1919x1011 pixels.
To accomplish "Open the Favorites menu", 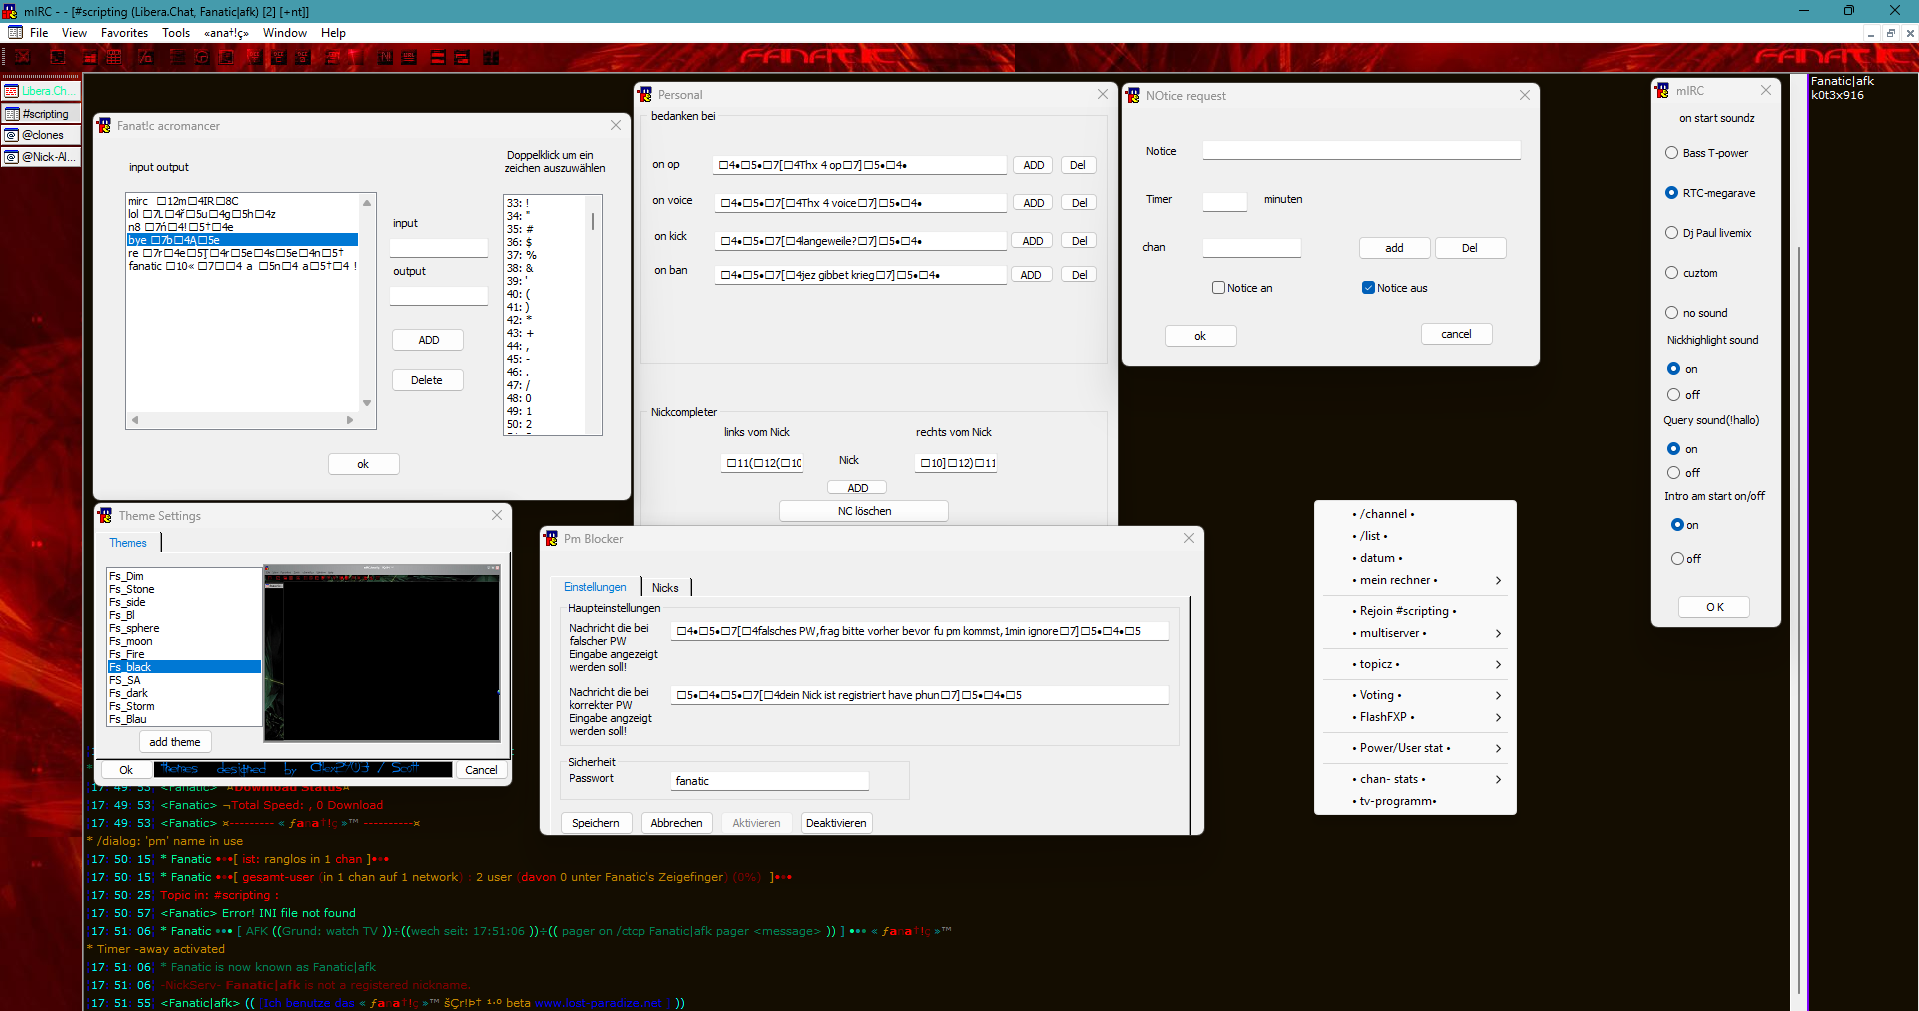I will pos(124,33).
